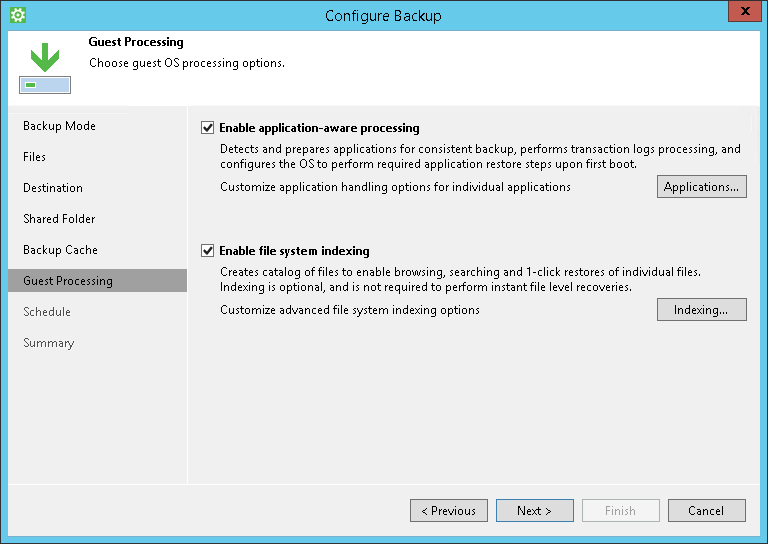Screen dimensions: 768x544
Task: Click the green gear icon in title bar
Action: click(17, 15)
